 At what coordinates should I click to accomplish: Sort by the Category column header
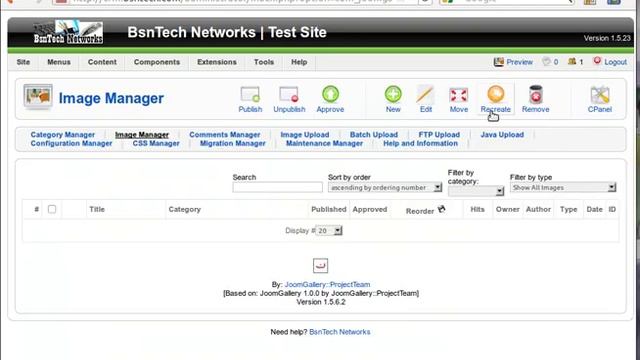coord(184,209)
